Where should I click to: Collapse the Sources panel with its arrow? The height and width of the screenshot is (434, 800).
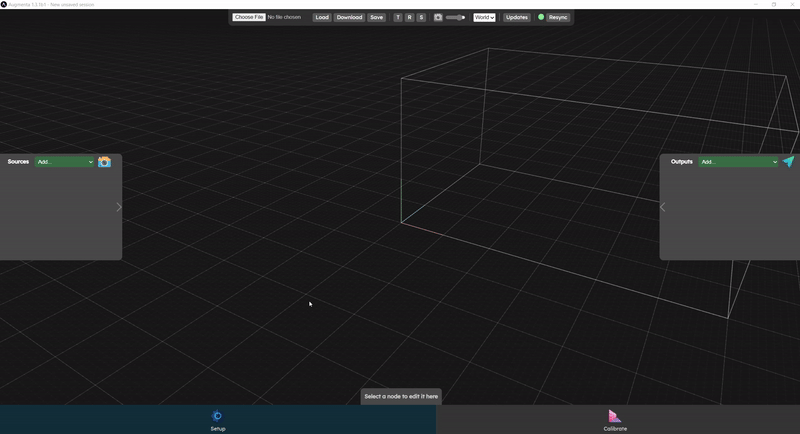click(118, 207)
